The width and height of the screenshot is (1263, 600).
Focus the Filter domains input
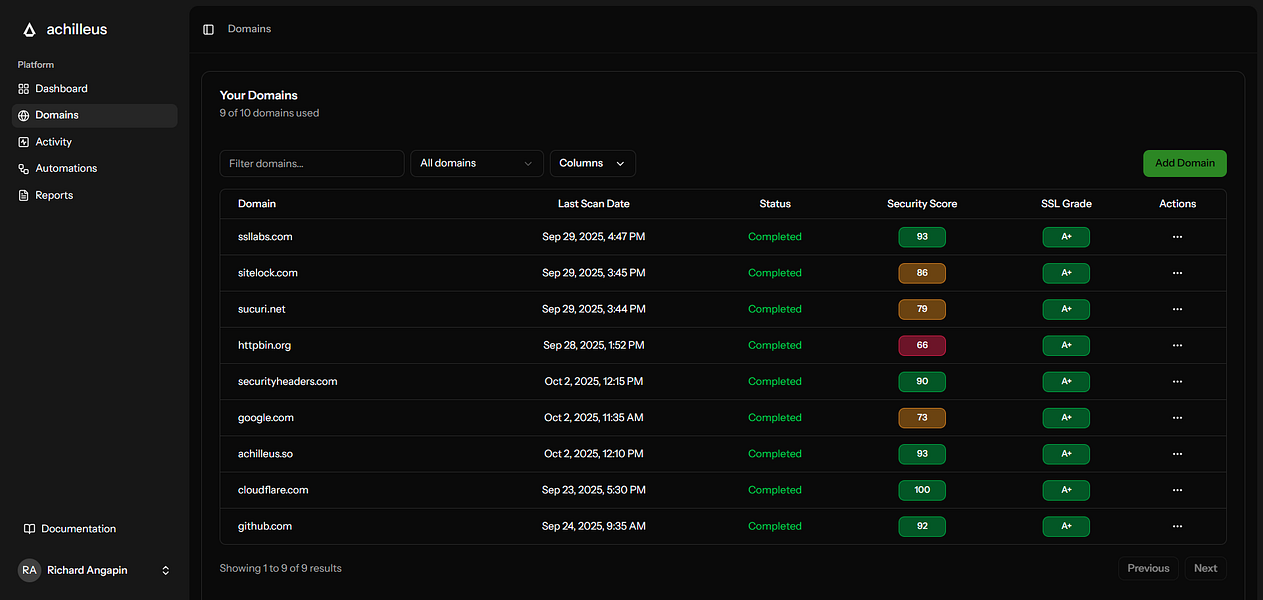click(312, 163)
